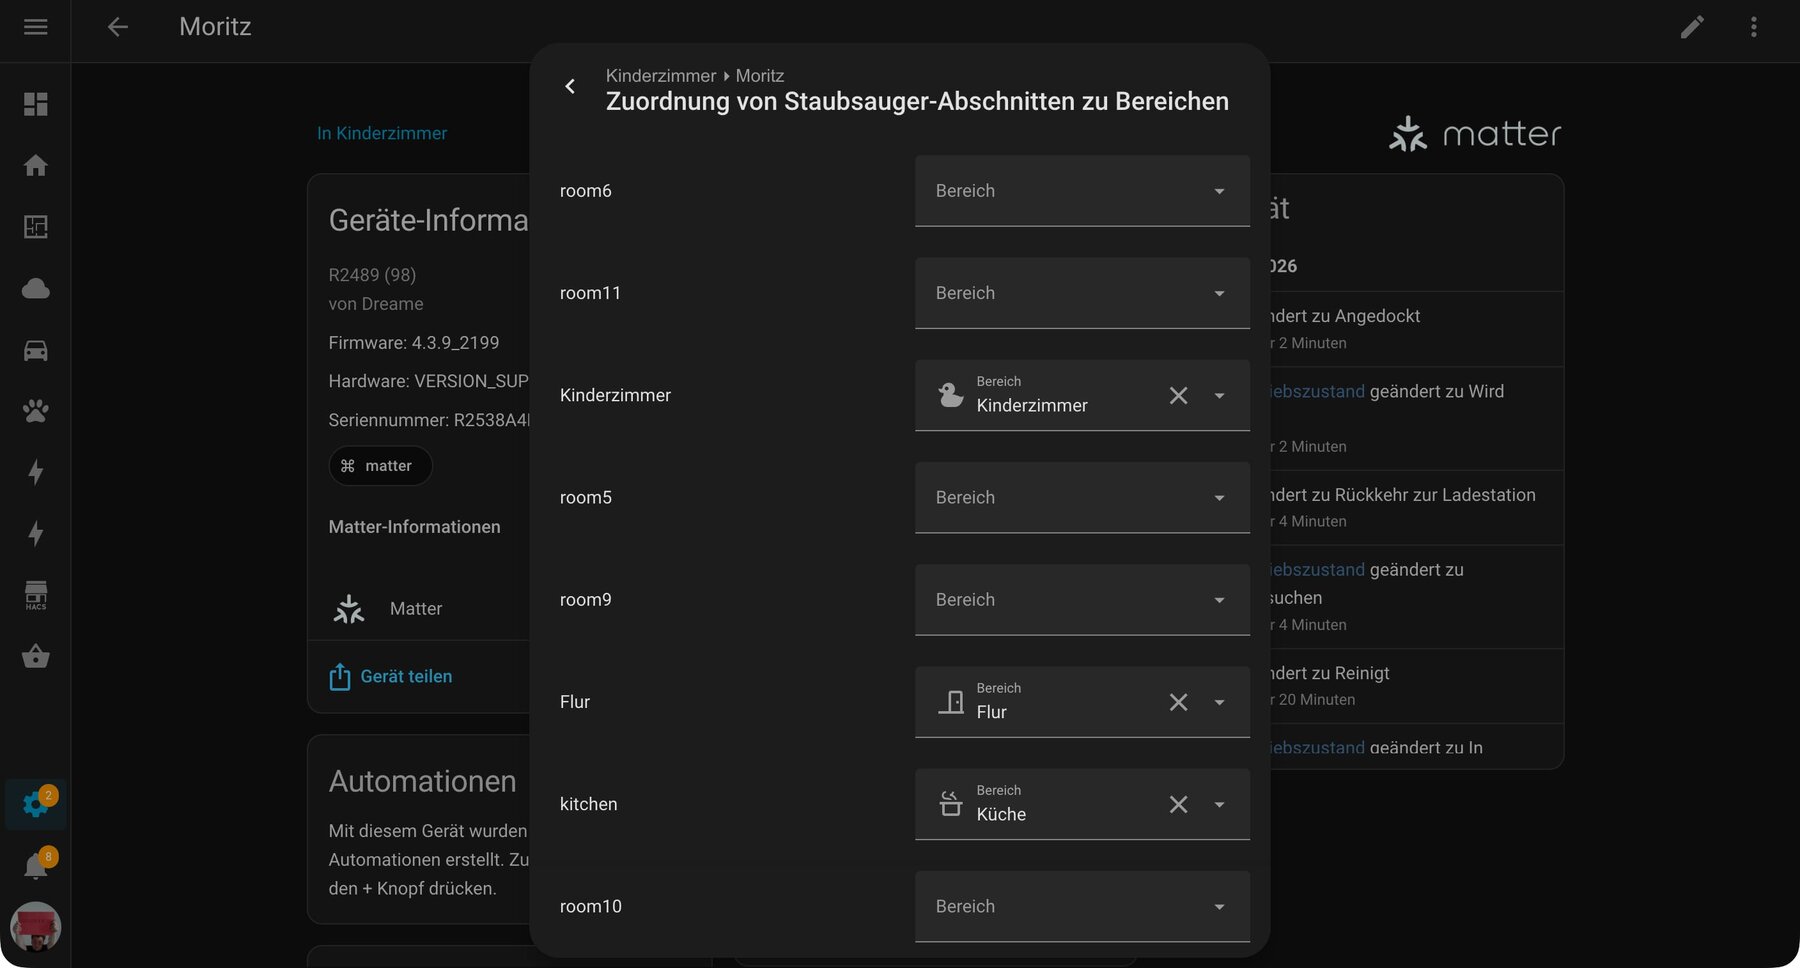Open the three-dot overflow menu
This screenshot has height=968, width=1800.
(1753, 27)
